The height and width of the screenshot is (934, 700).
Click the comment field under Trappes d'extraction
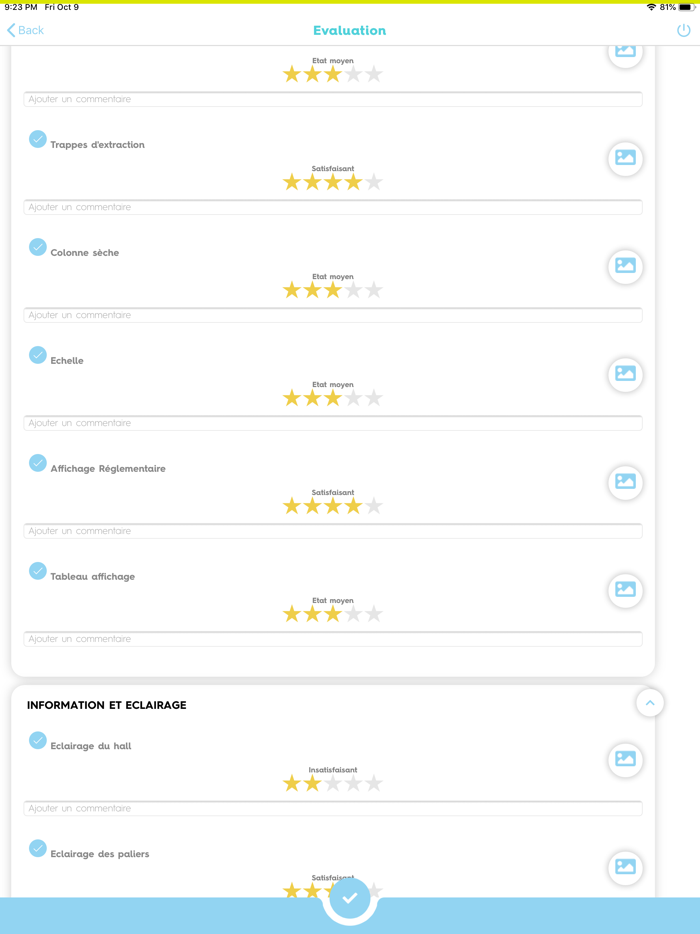pyautogui.click(x=333, y=207)
